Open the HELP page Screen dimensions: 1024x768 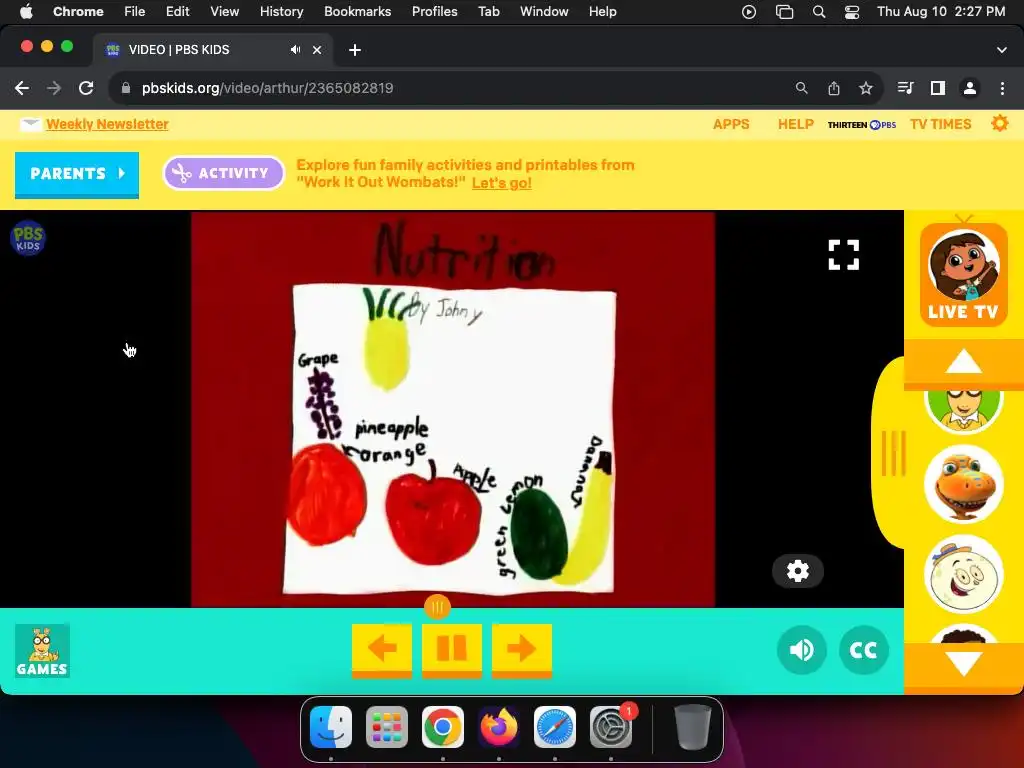(x=795, y=124)
